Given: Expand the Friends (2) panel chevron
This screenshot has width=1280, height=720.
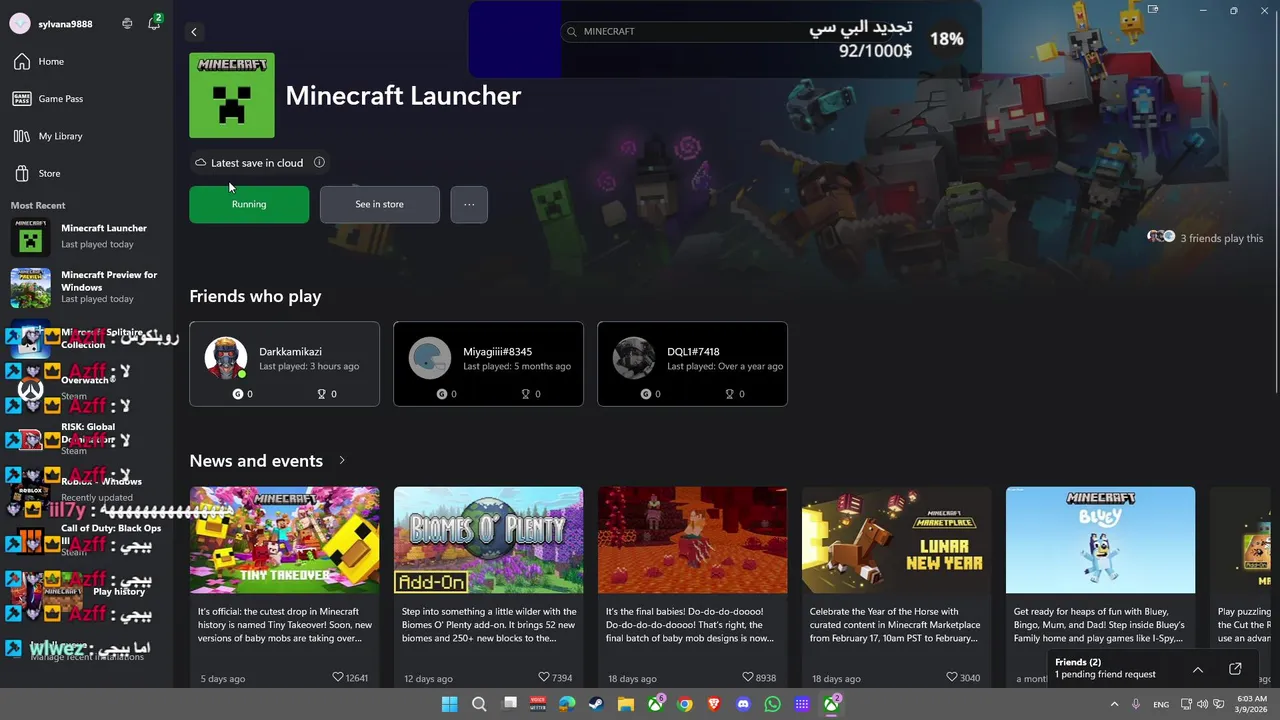Looking at the screenshot, I should point(1198,669).
